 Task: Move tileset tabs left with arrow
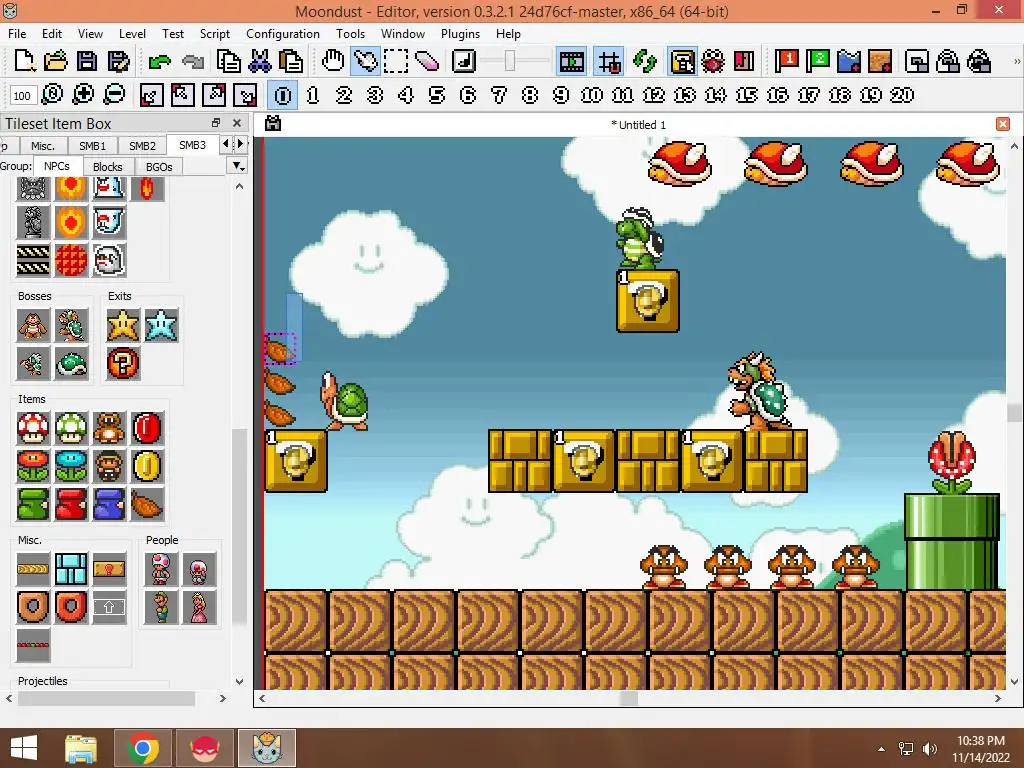(226, 144)
